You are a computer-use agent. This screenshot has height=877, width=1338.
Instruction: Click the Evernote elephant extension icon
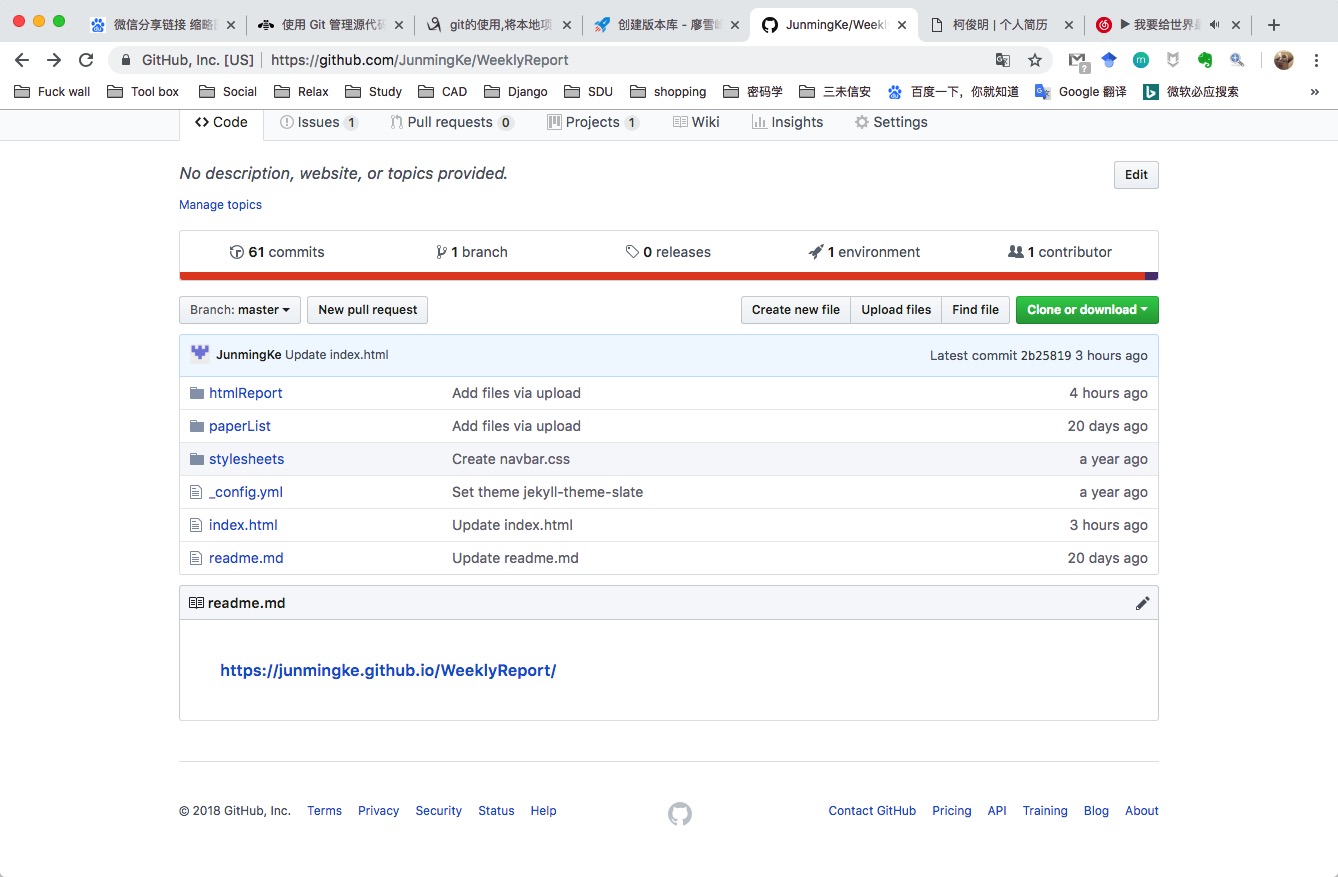(x=1205, y=60)
